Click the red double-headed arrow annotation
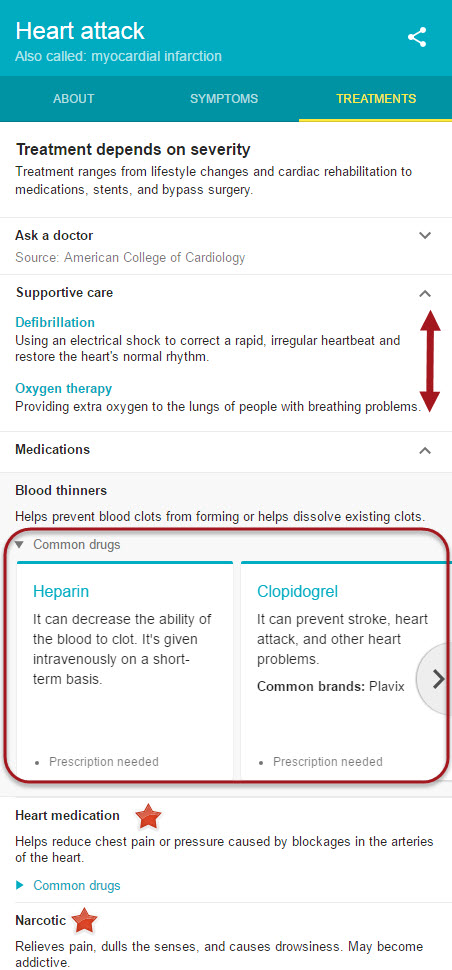 tap(430, 361)
